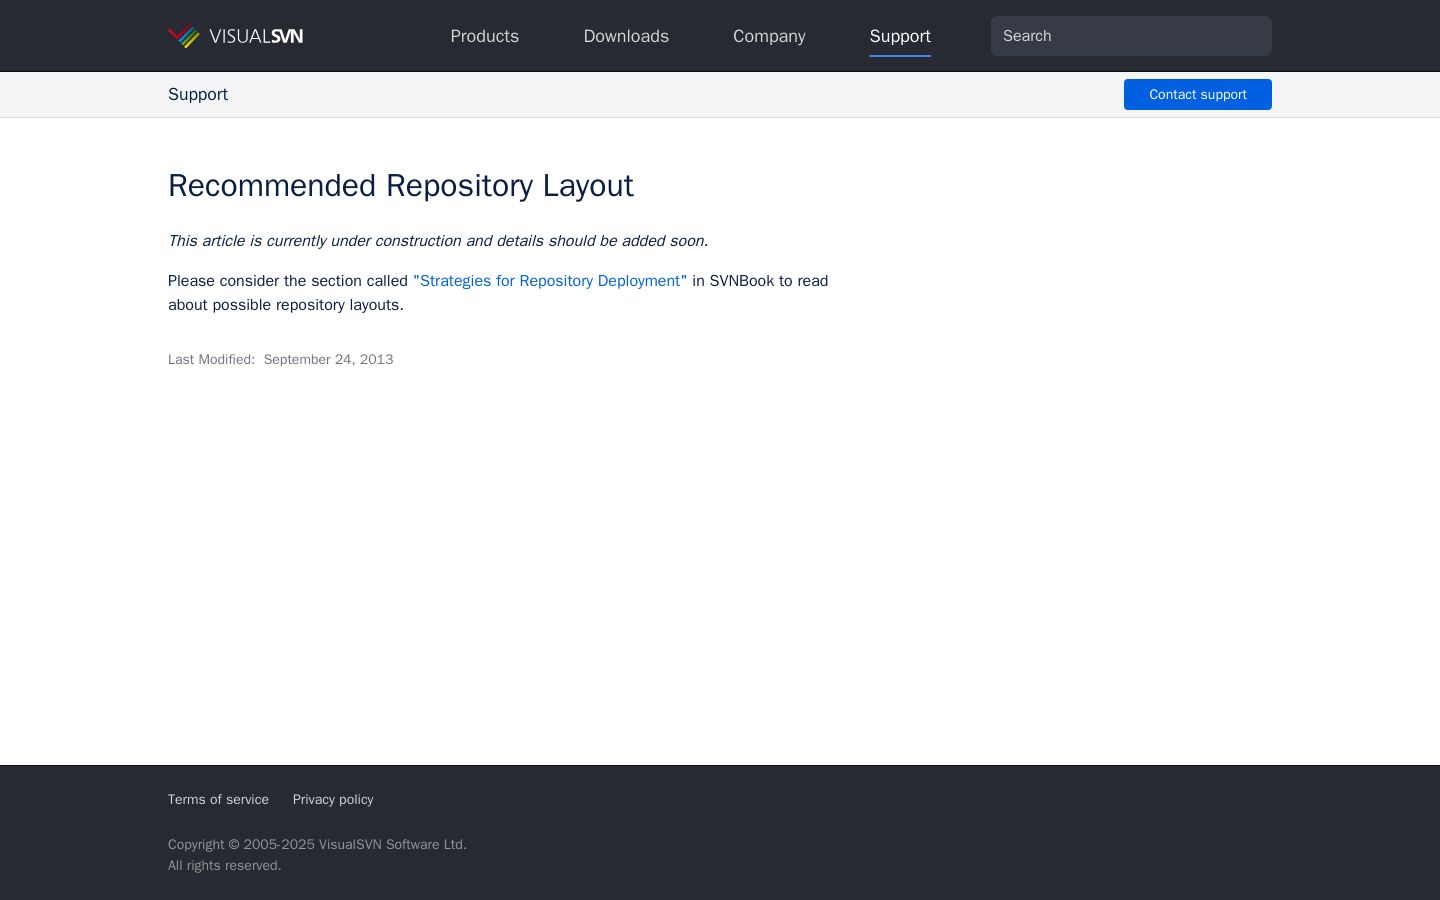
Task: Select the Support nav item
Action: click(900, 36)
